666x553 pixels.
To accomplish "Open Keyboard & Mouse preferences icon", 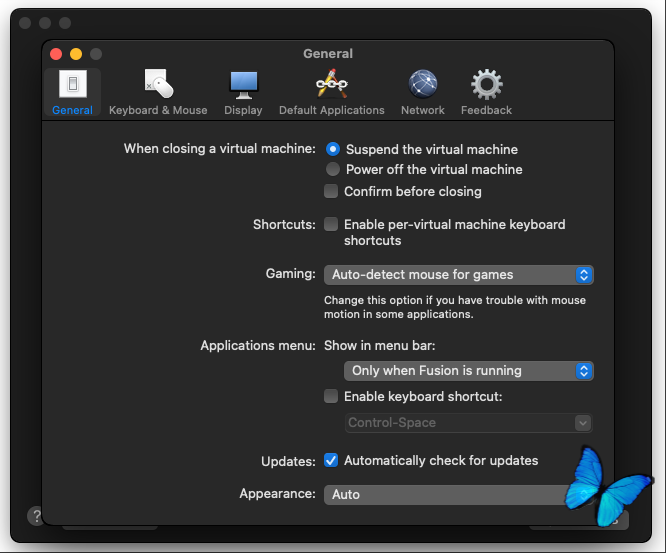I will (158, 83).
